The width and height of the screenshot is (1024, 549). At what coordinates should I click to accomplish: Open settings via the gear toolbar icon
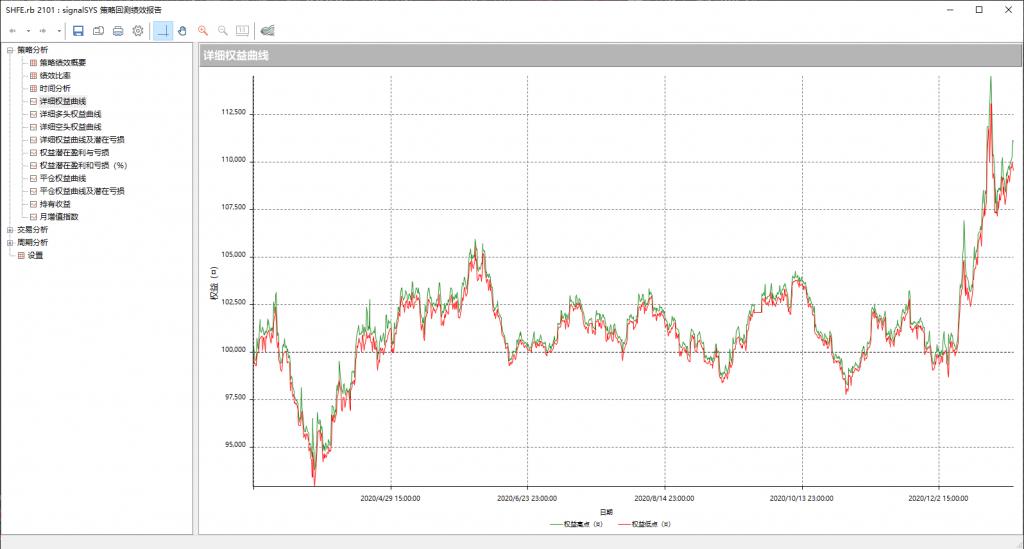[x=138, y=31]
